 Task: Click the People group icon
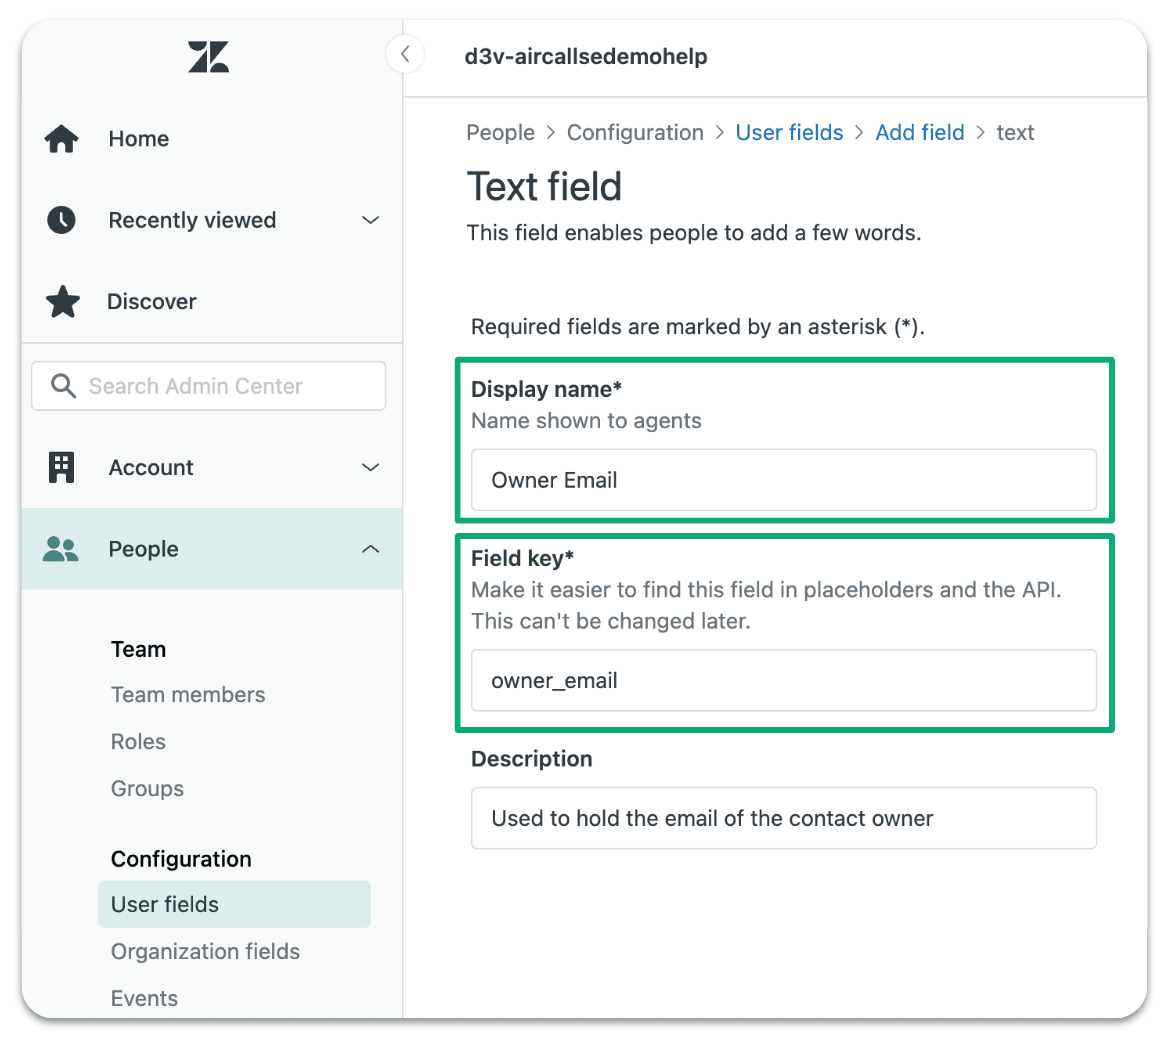(61, 549)
